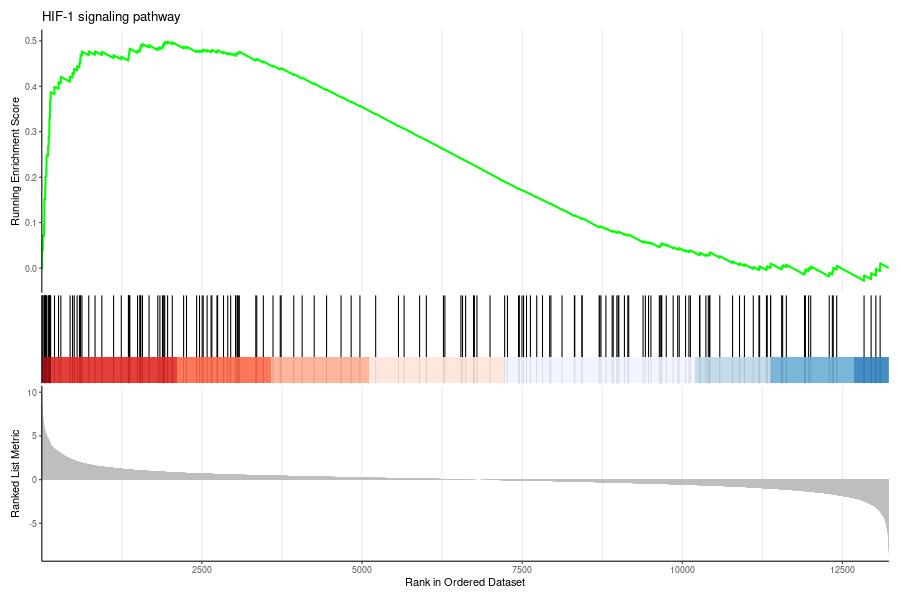
Task: Click the 0.1 tick on enrichment axis
Action: pyautogui.click(x=31, y=223)
